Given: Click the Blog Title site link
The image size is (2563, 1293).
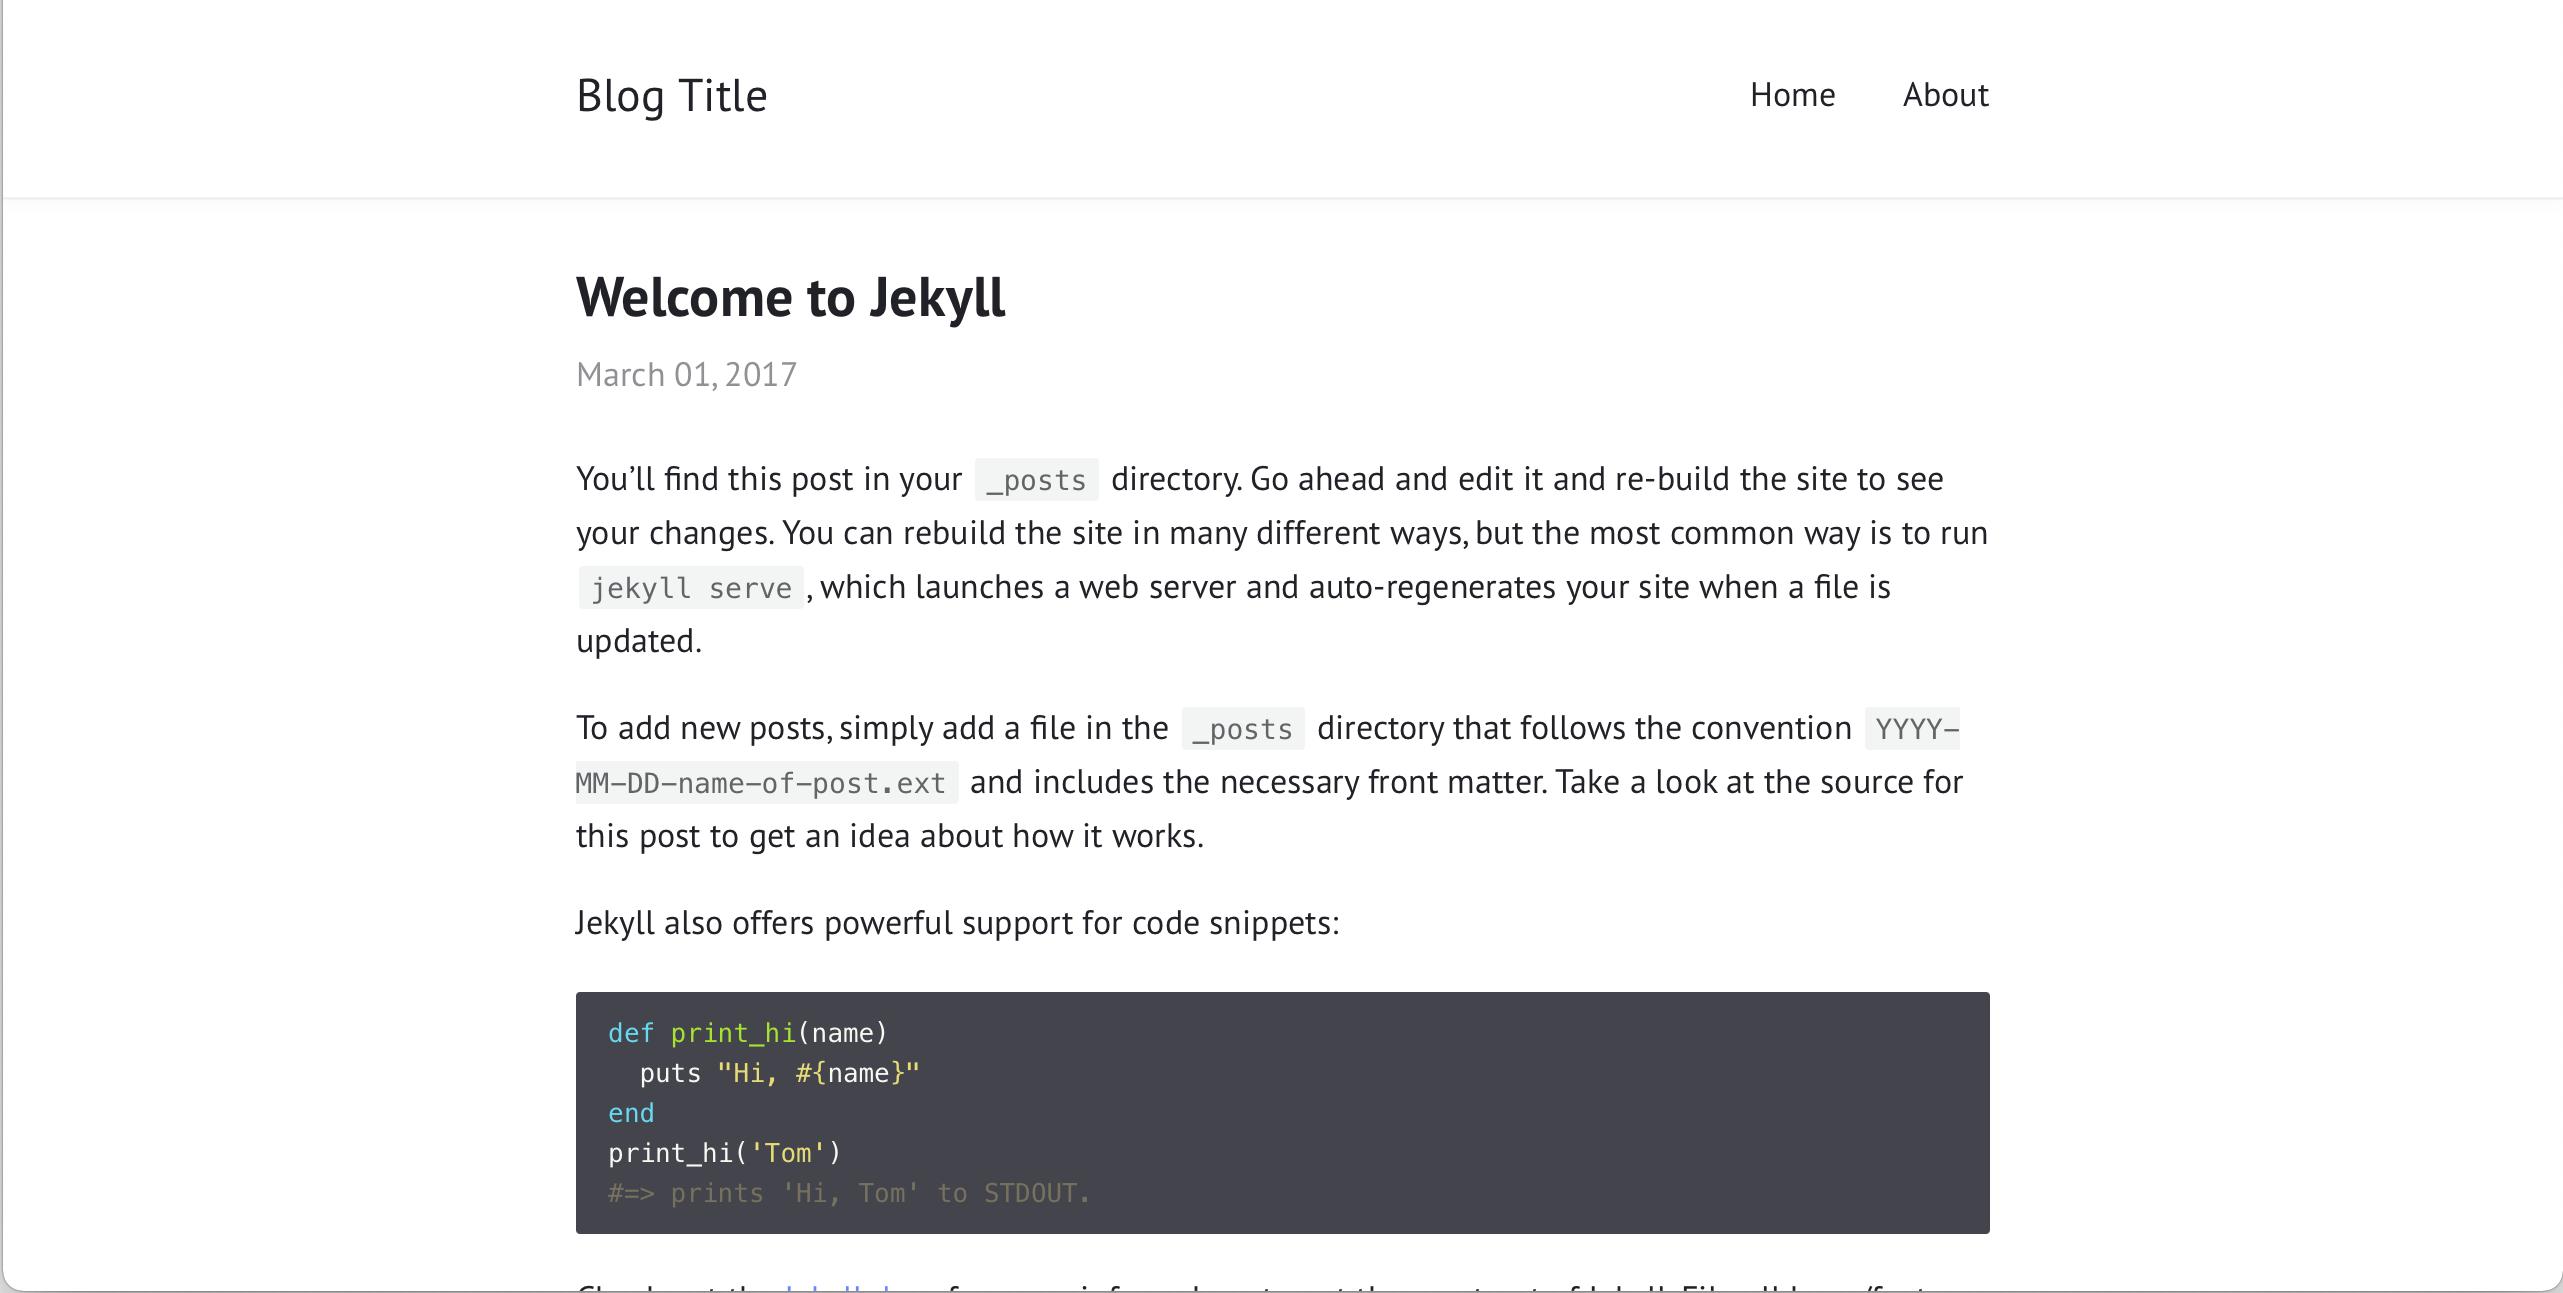Looking at the screenshot, I should [x=671, y=96].
